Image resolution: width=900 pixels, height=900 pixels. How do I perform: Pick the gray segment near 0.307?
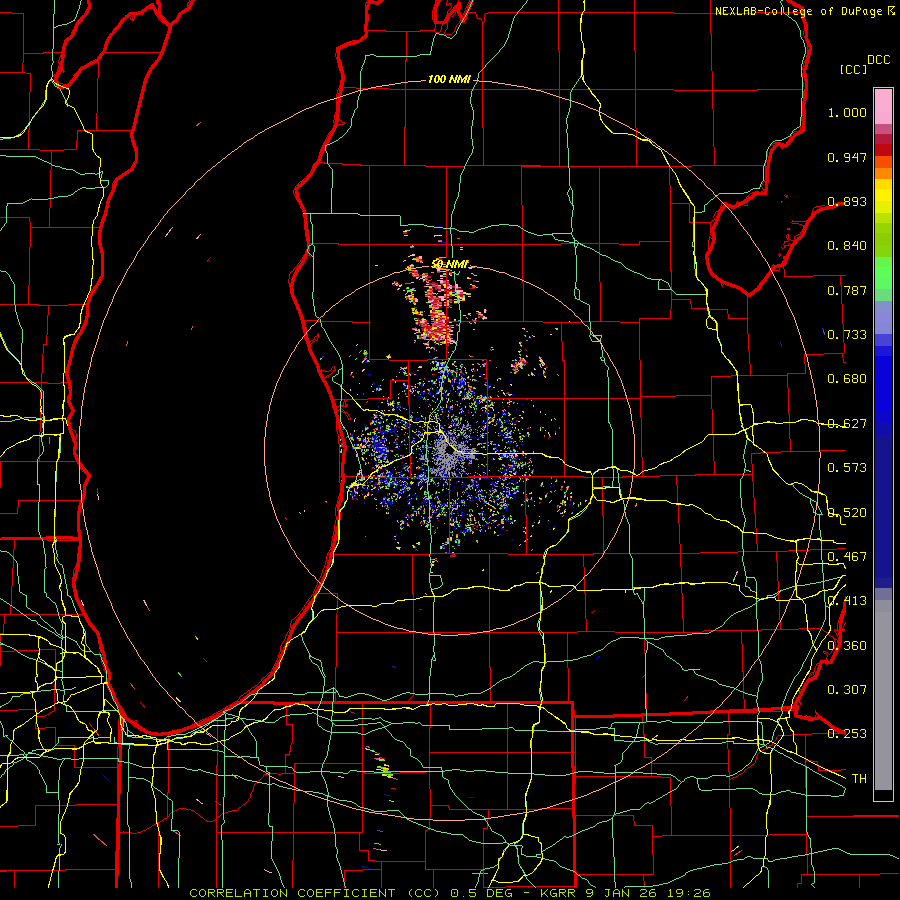coord(883,695)
